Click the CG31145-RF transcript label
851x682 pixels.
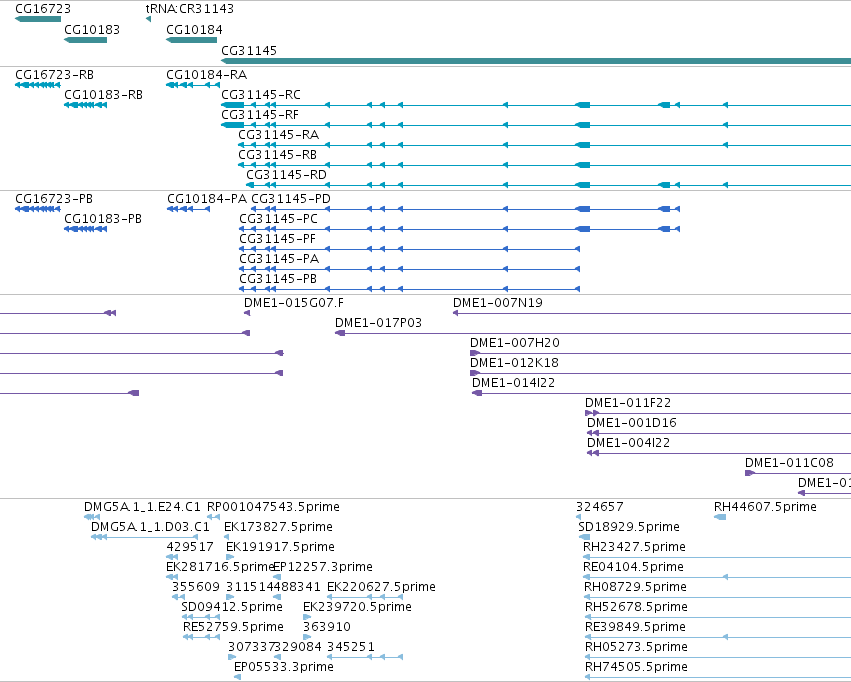tap(260, 114)
